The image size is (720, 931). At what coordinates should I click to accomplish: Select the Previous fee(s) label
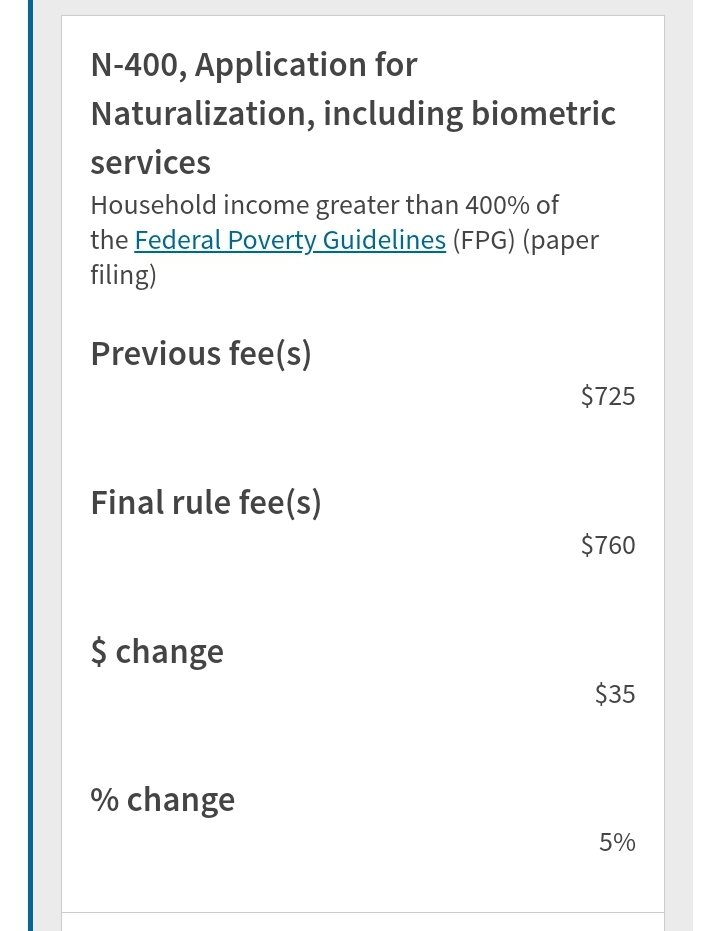201,354
